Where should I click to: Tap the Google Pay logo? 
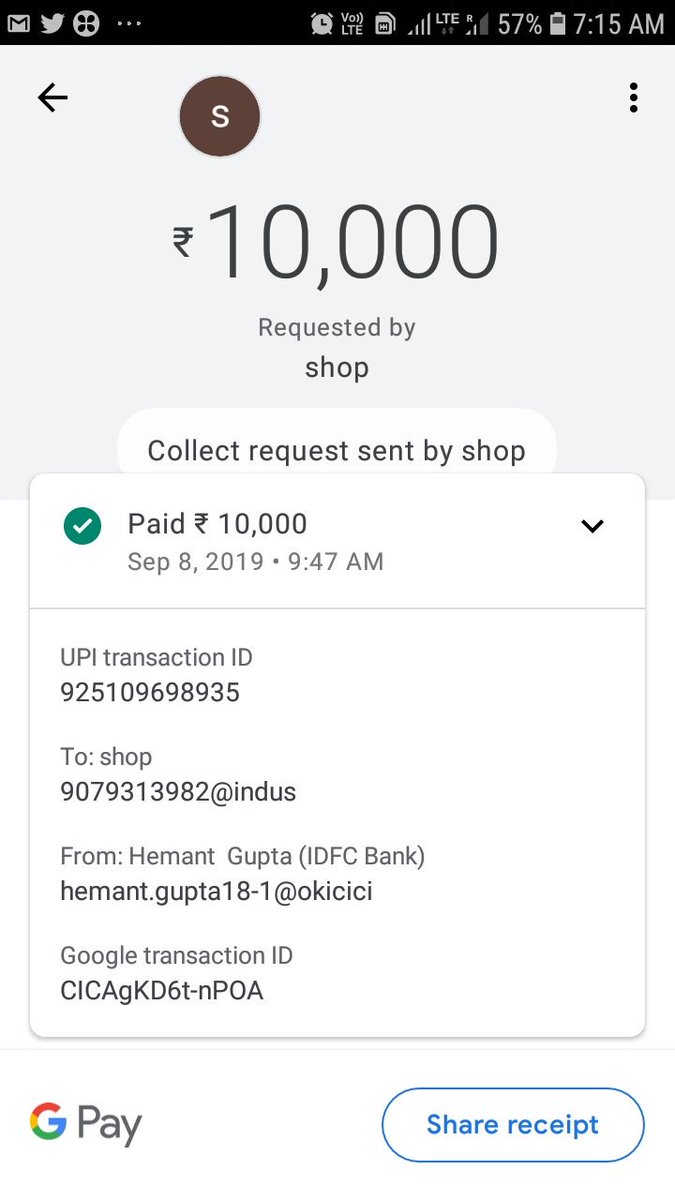86,1124
